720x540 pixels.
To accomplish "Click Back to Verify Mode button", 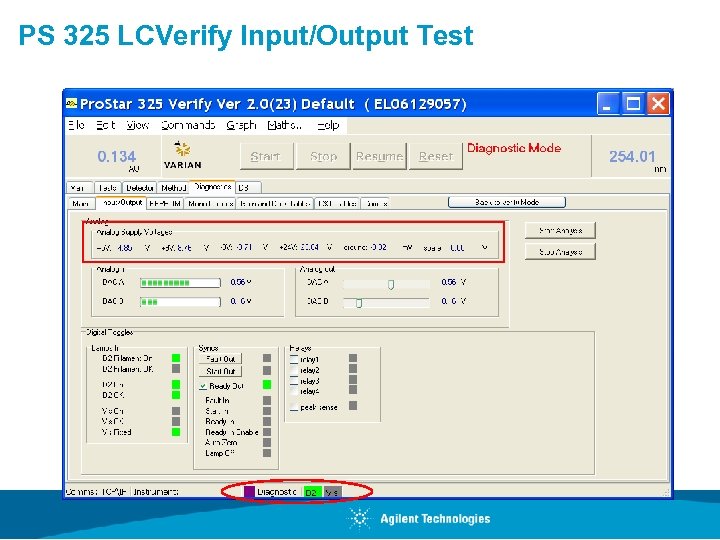I will [x=506, y=202].
